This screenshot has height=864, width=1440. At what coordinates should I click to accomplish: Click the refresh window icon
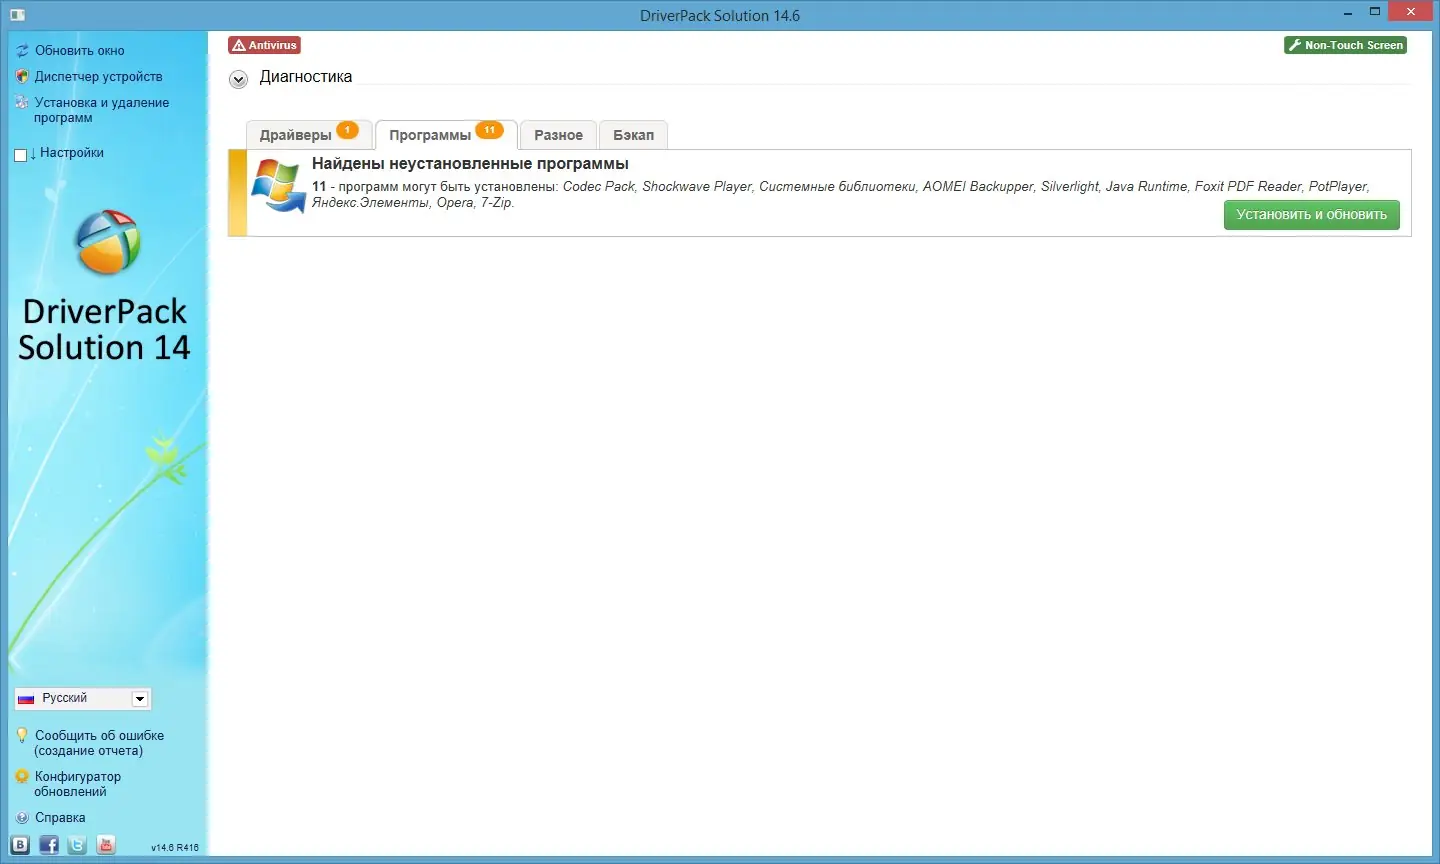22,51
